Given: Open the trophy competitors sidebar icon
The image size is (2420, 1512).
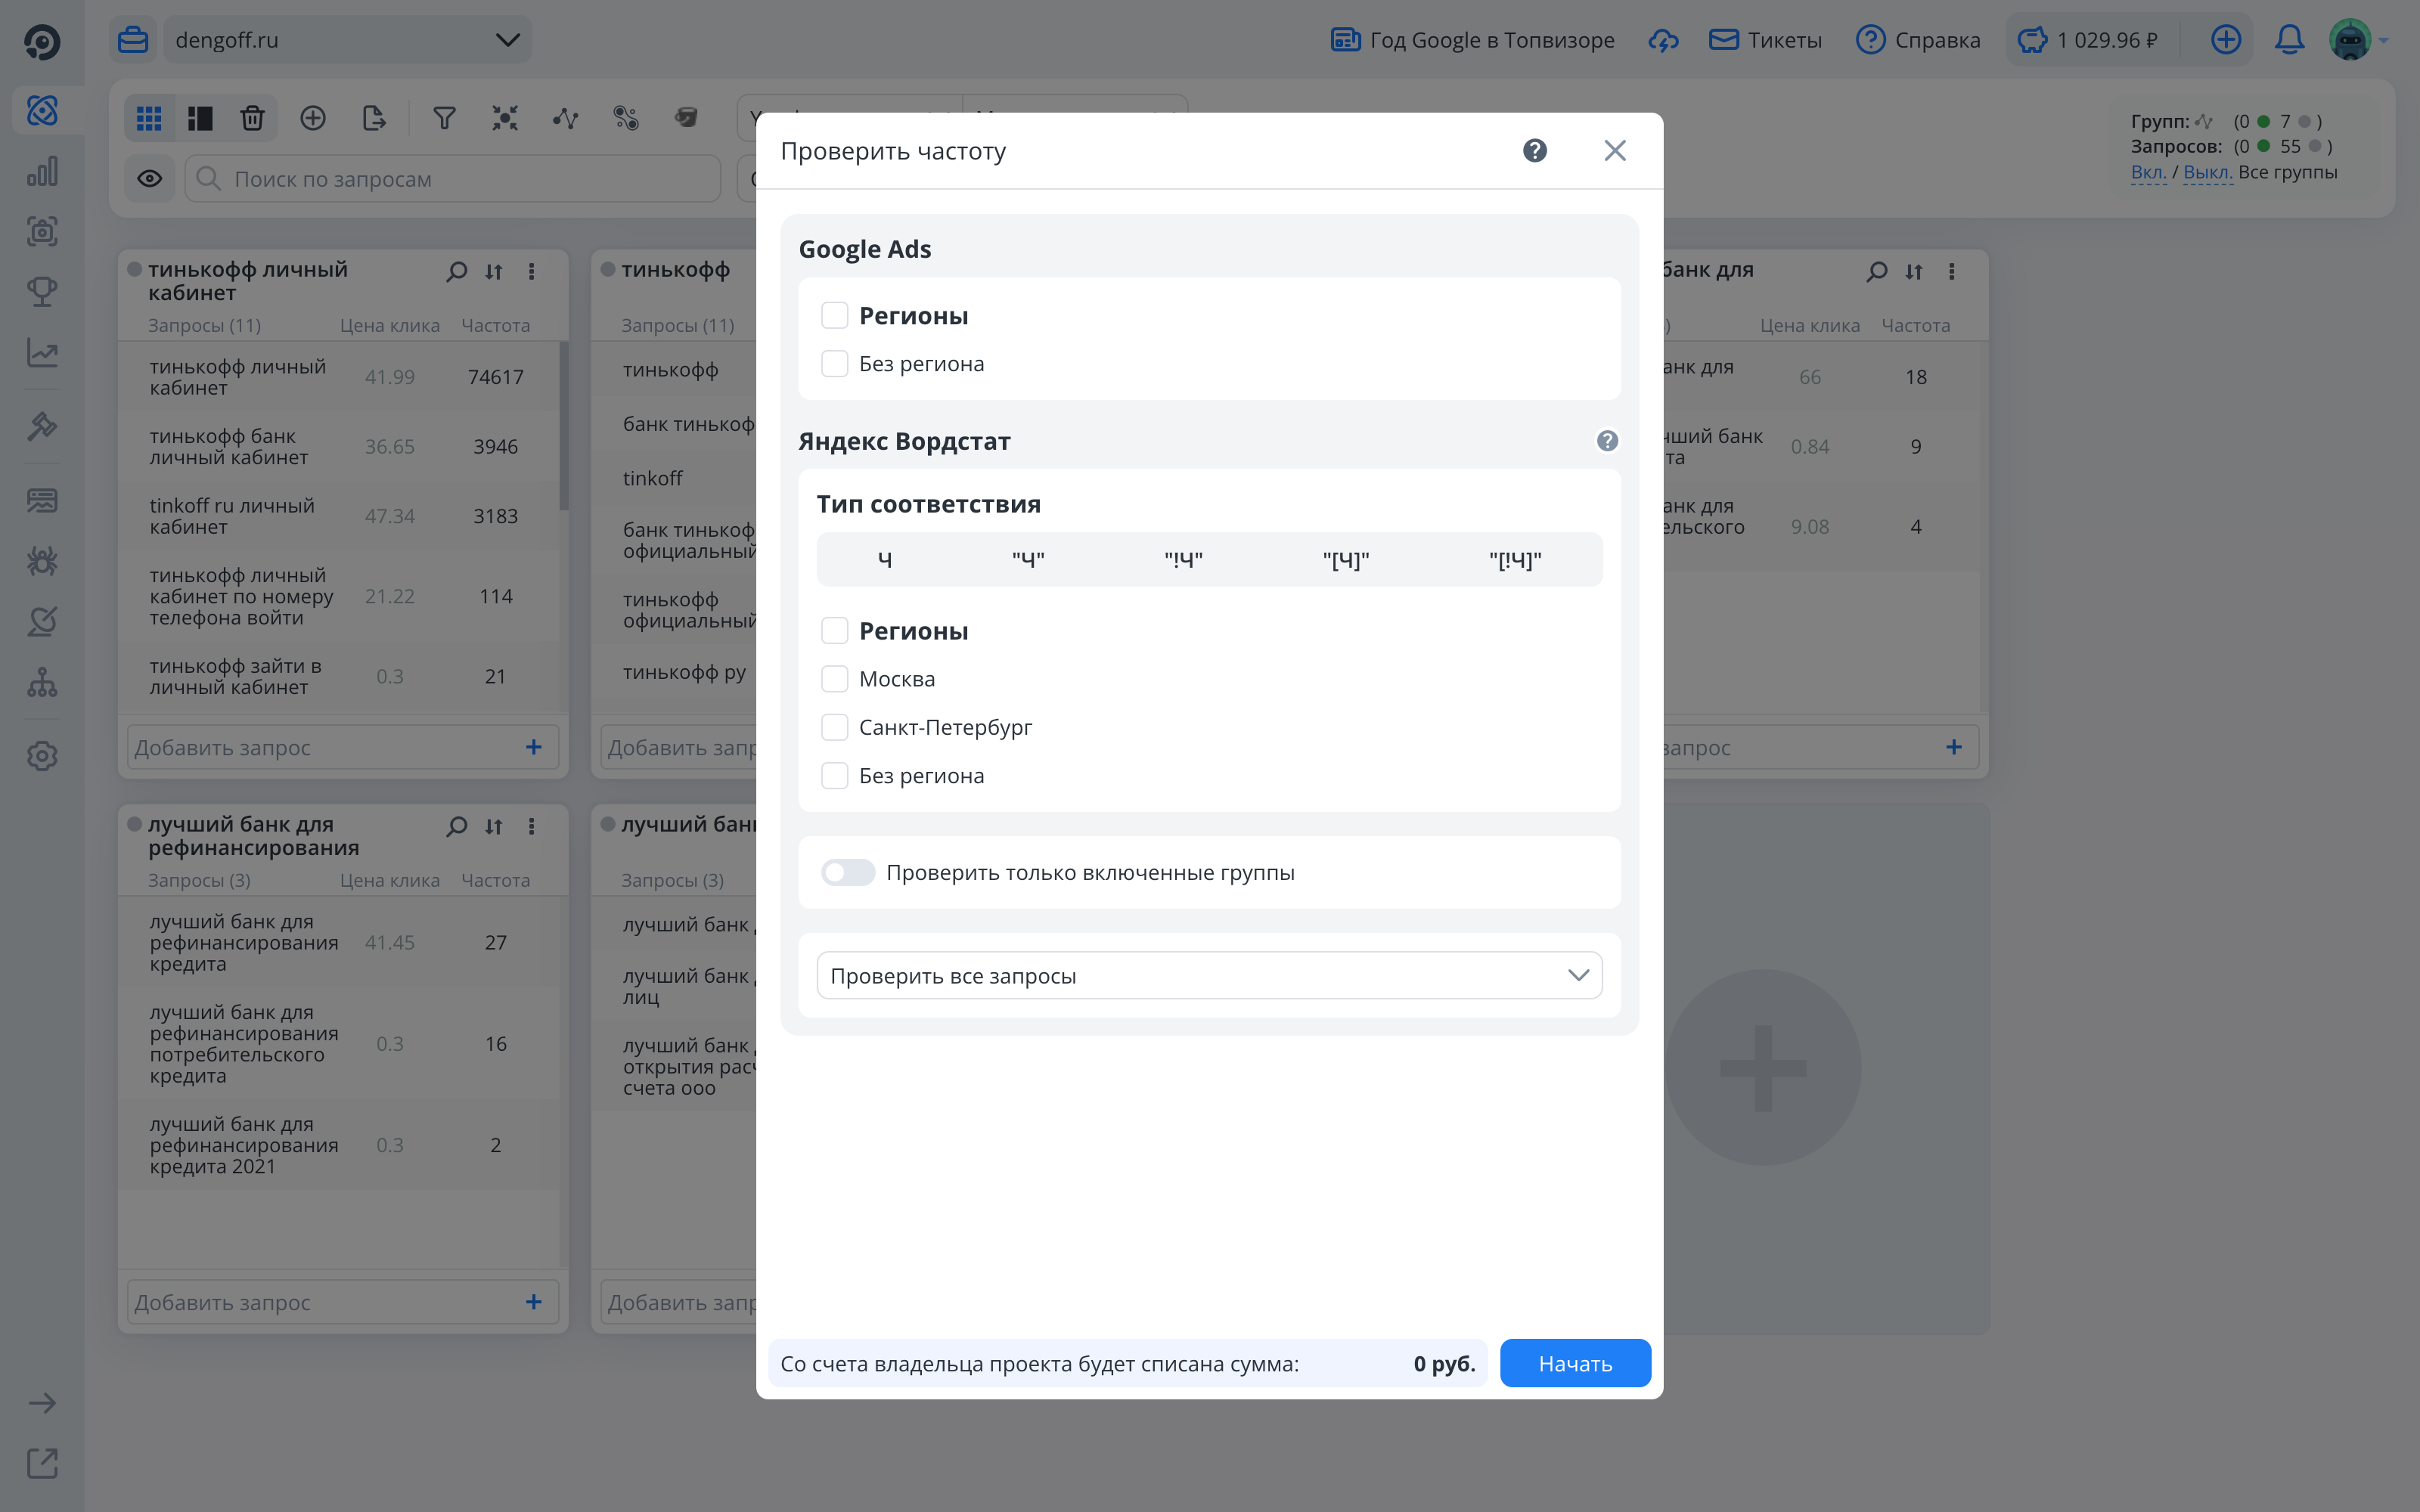Looking at the screenshot, I should 42,292.
